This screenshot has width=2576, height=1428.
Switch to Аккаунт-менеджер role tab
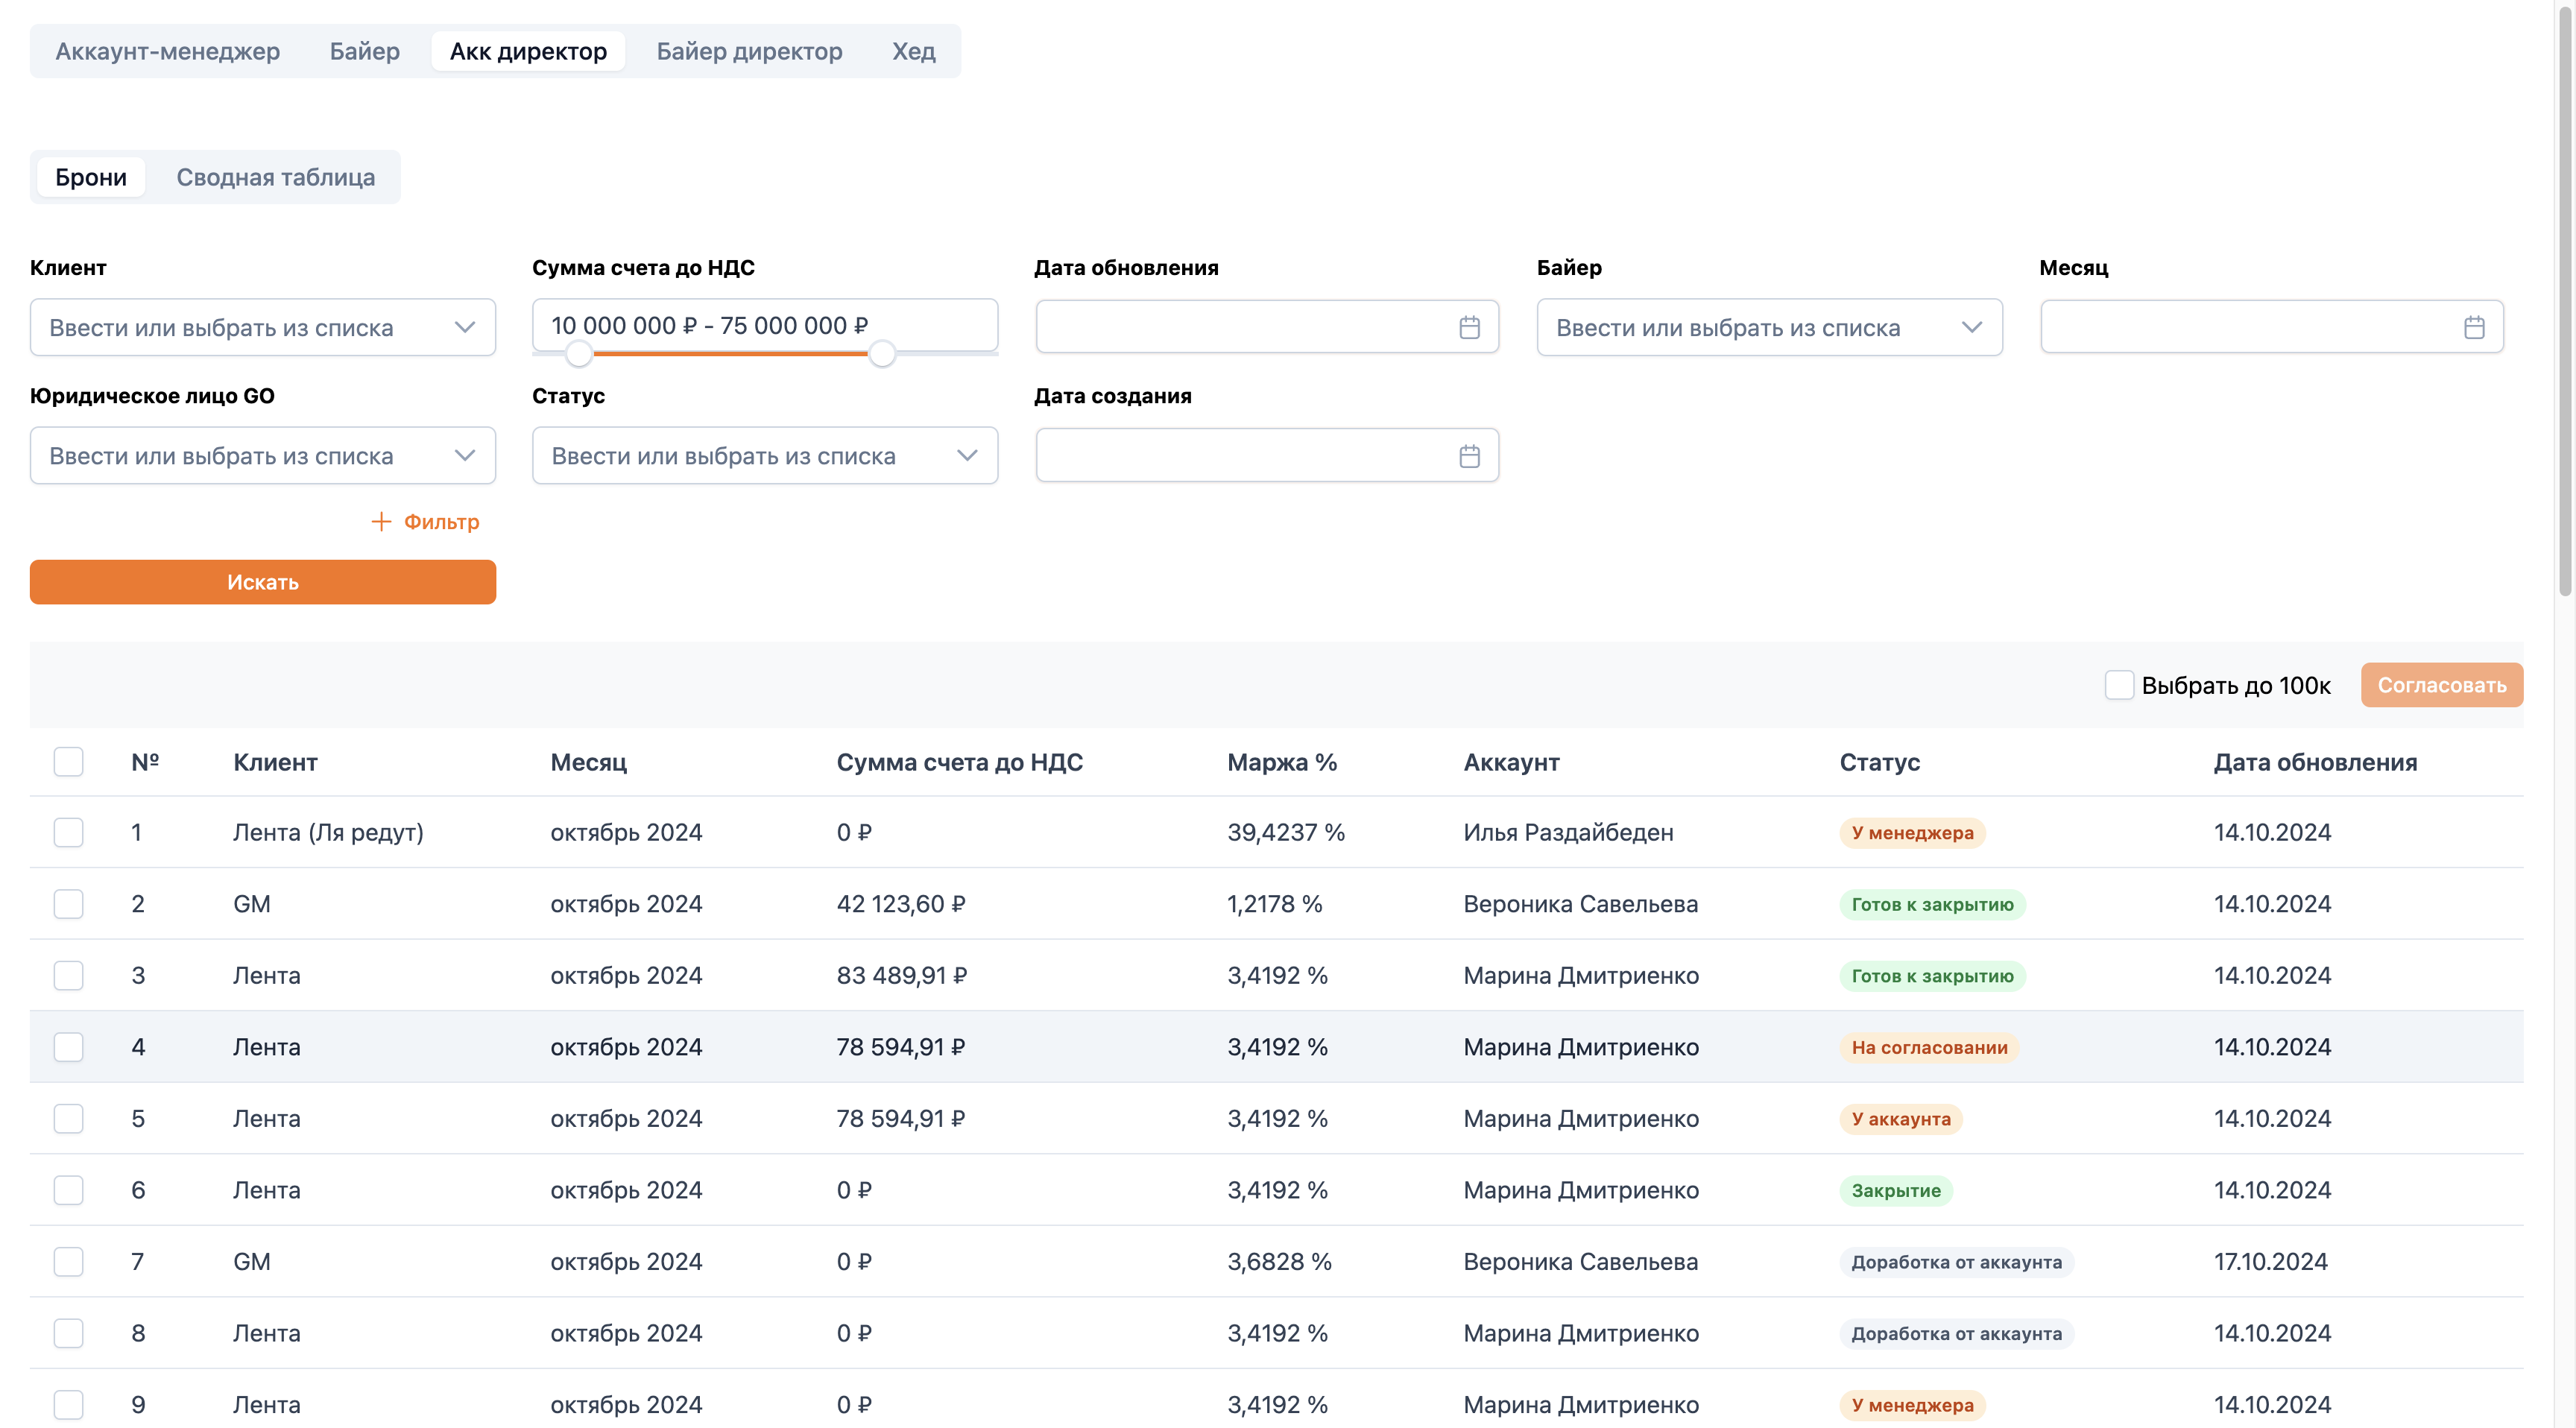coord(168,51)
